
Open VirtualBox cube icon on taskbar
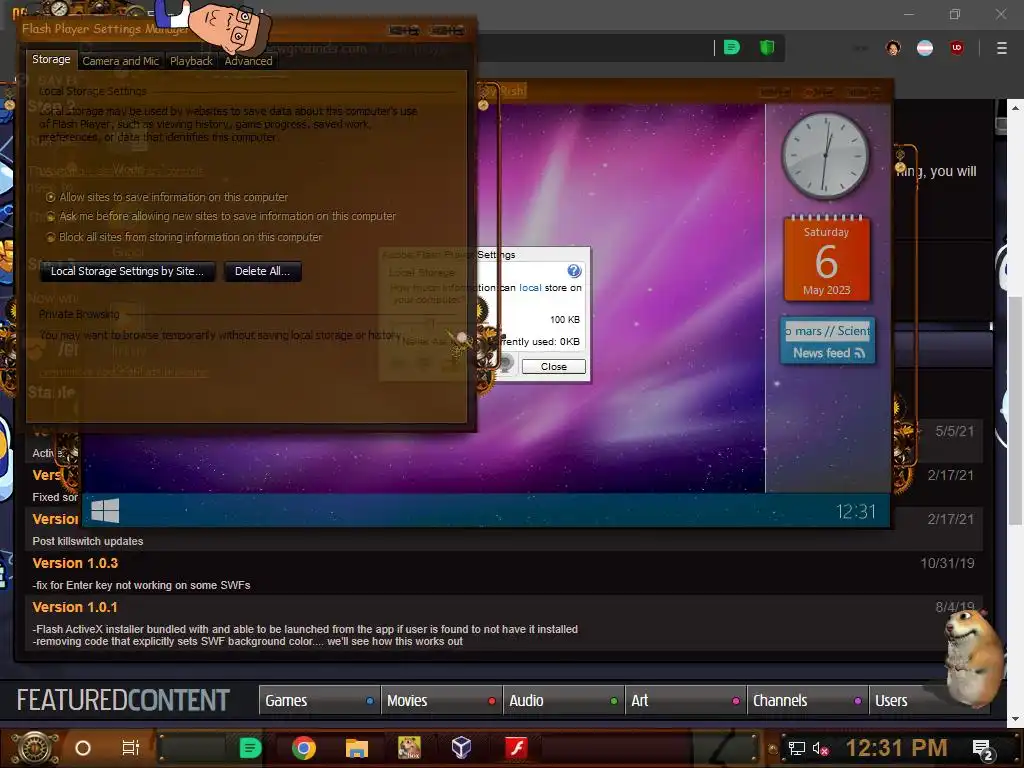[462, 748]
